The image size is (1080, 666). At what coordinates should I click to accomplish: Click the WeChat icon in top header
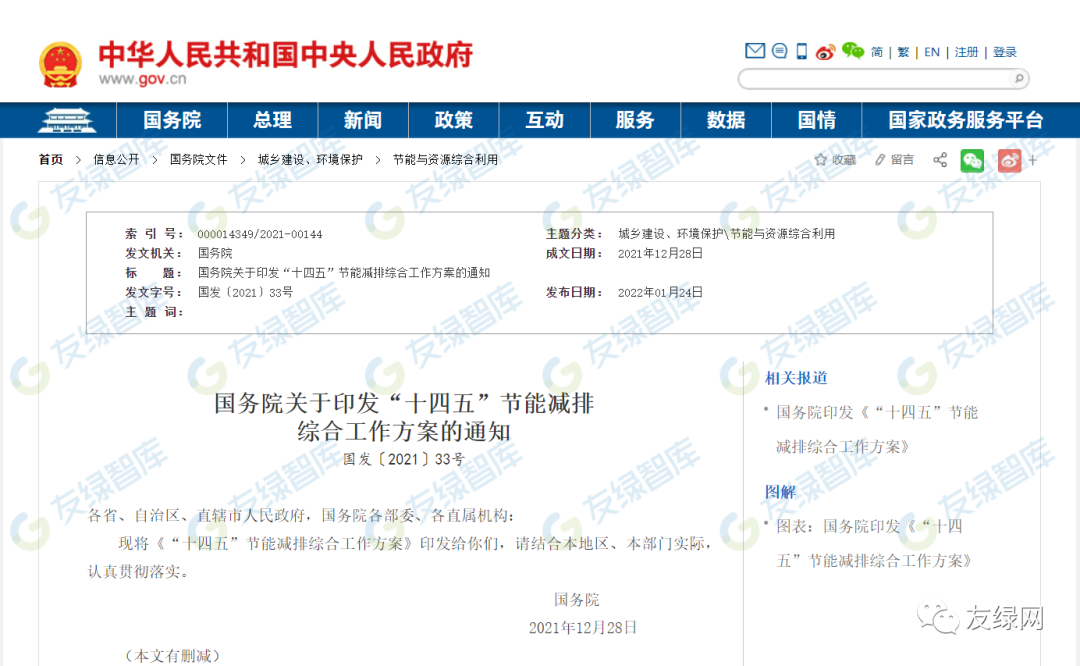[x=852, y=51]
